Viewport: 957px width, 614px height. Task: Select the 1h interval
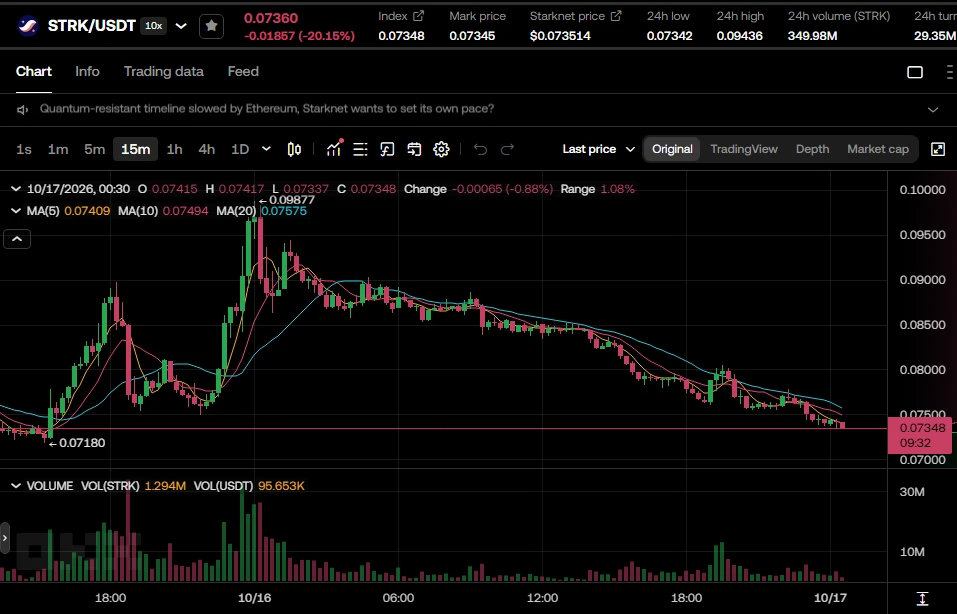[x=175, y=149]
